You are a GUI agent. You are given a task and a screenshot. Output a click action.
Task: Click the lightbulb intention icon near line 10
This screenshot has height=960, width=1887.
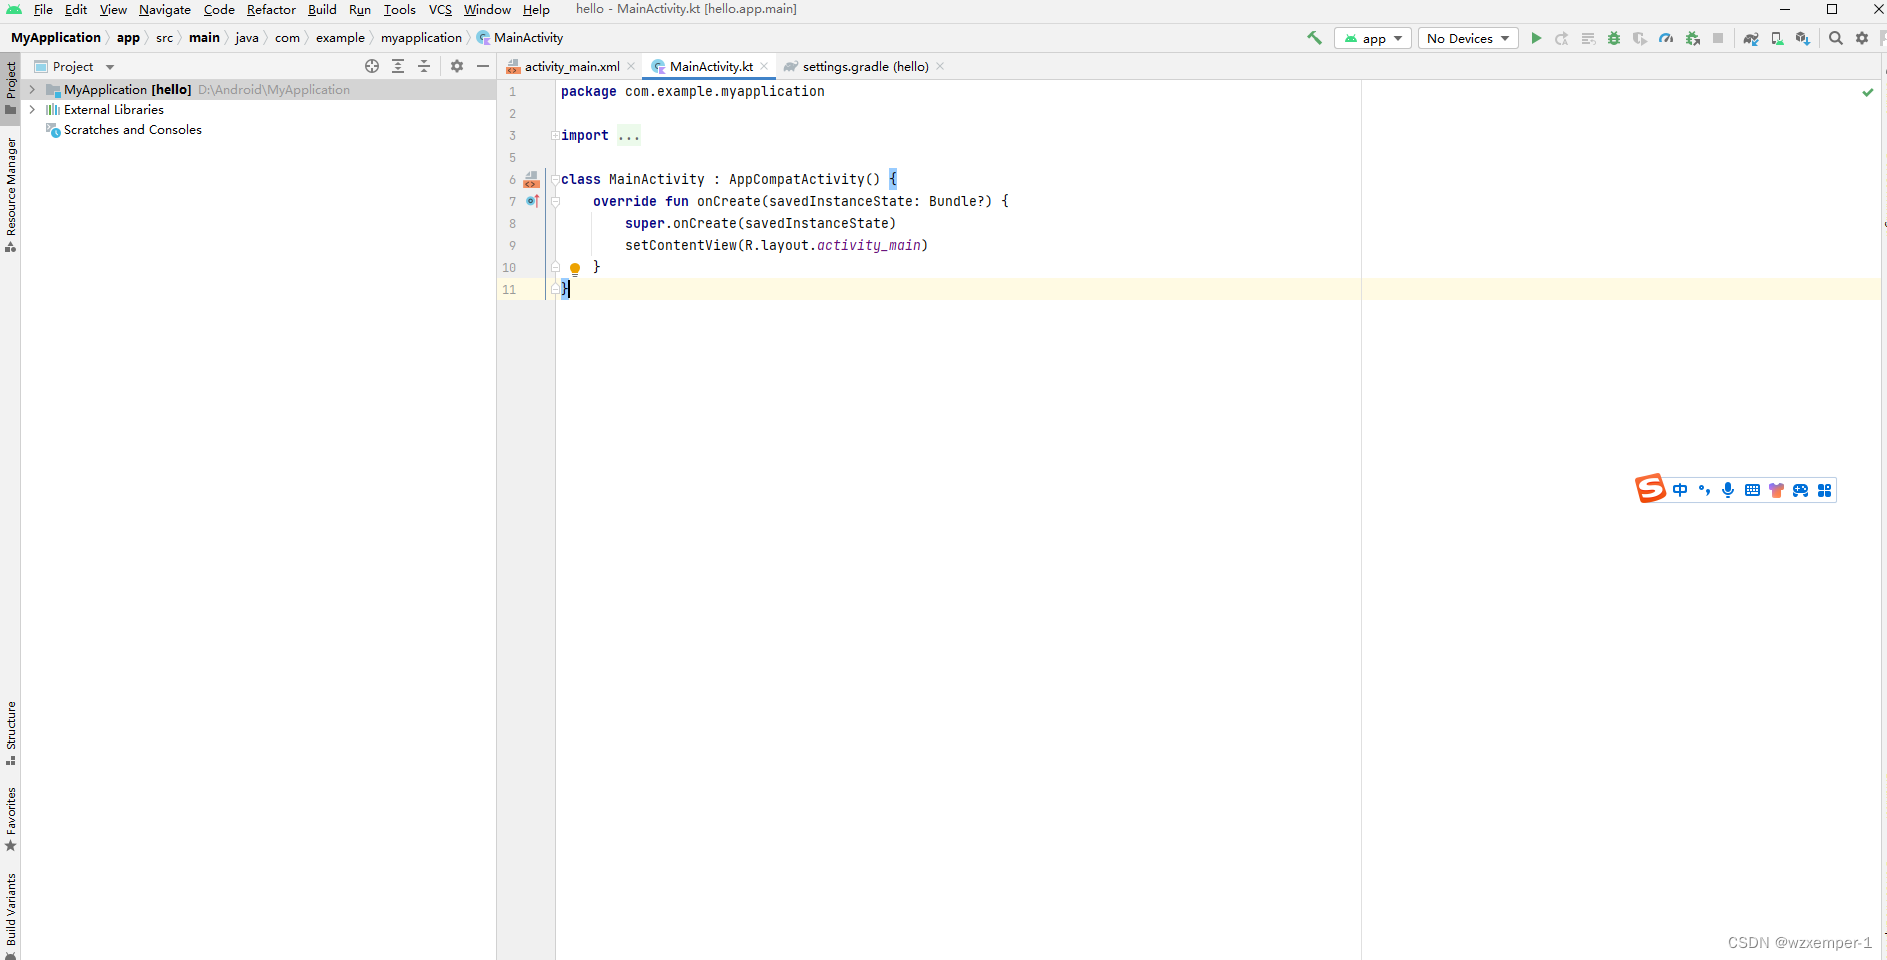pyautogui.click(x=576, y=268)
